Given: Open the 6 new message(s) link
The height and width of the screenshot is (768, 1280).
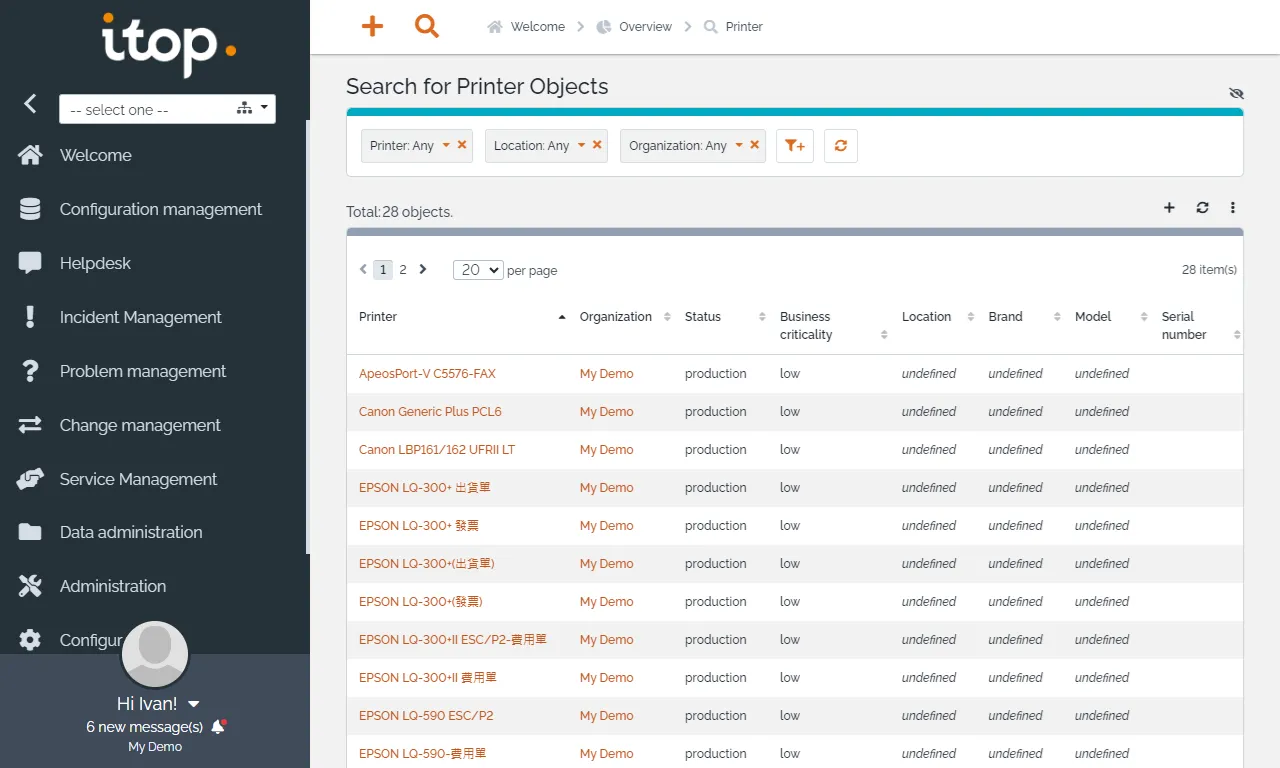Looking at the screenshot, I should 145,727.
